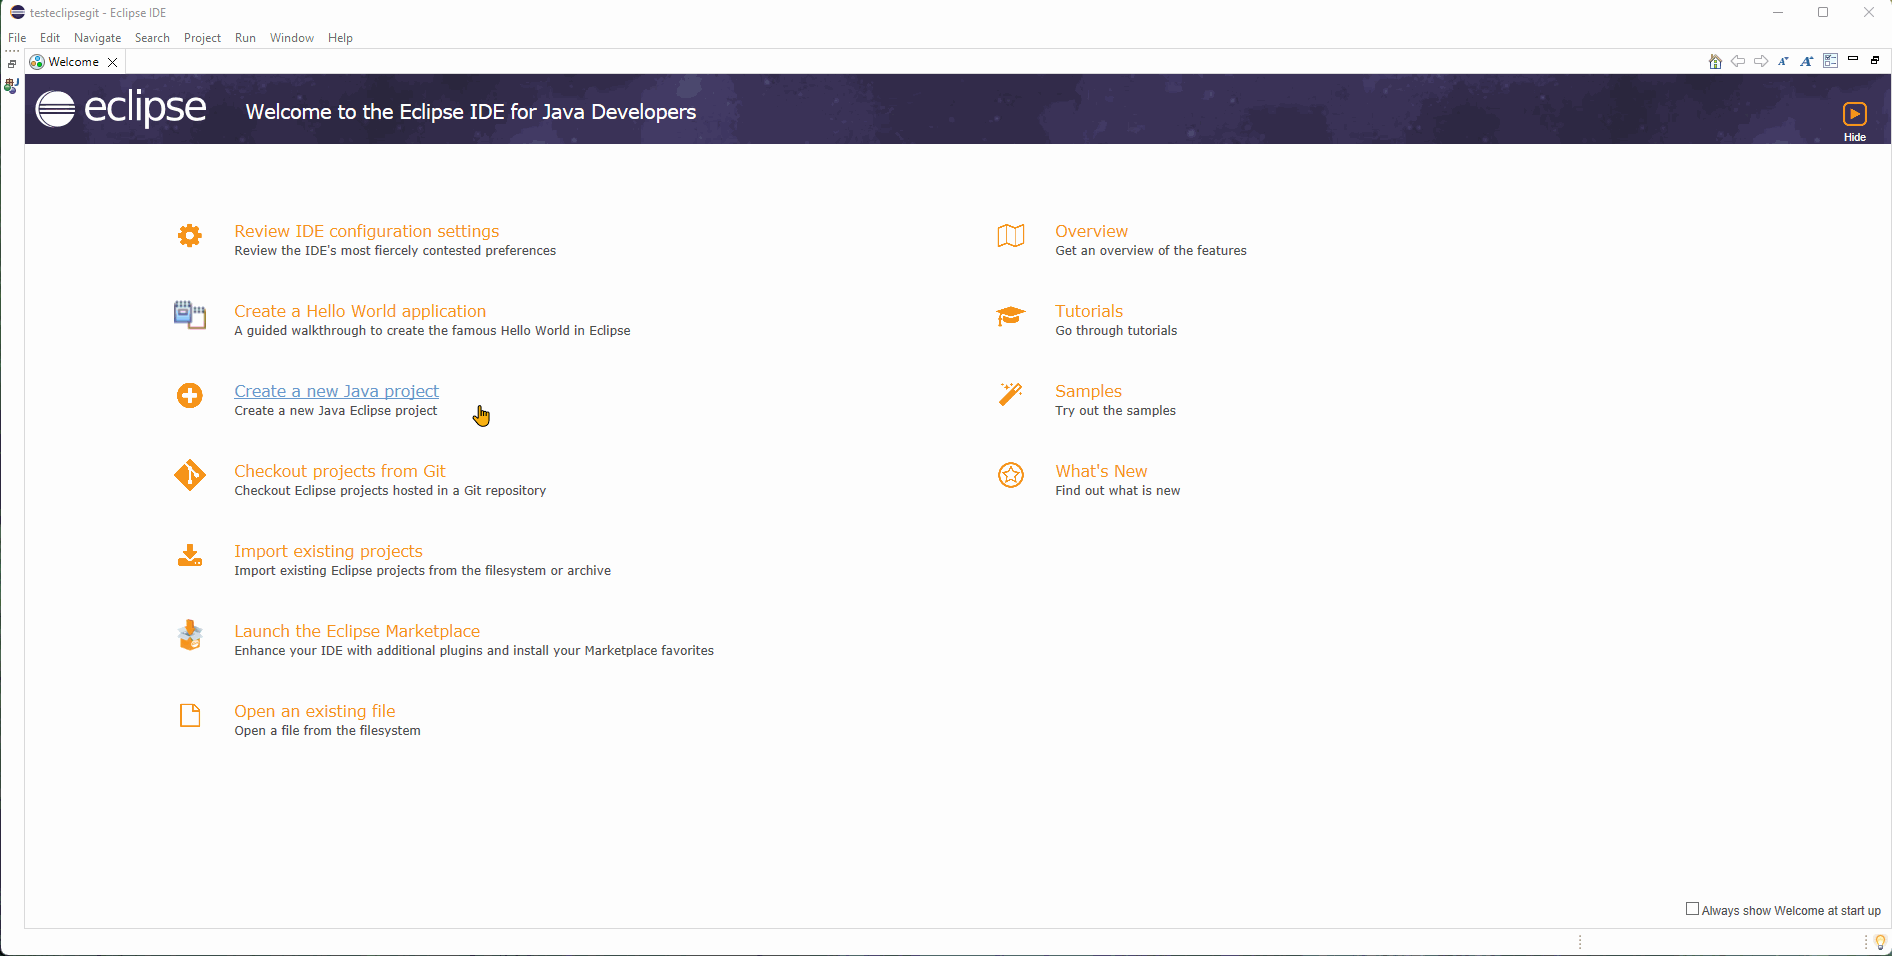Magnify font size with larger A icon
The width and height of the screenshot is (1892, 956).
1806,61
